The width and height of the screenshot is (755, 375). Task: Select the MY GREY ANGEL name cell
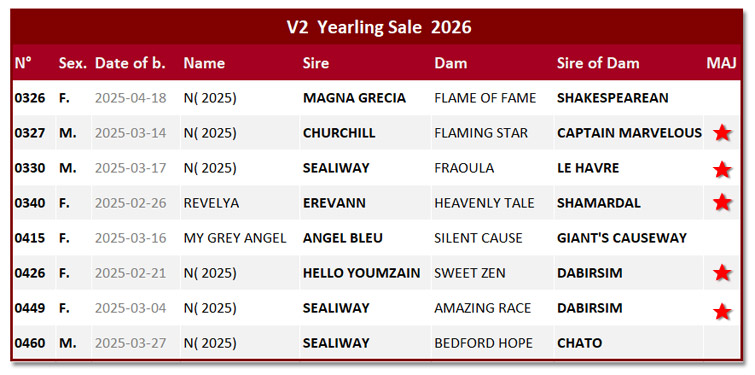tap(235, 238)
